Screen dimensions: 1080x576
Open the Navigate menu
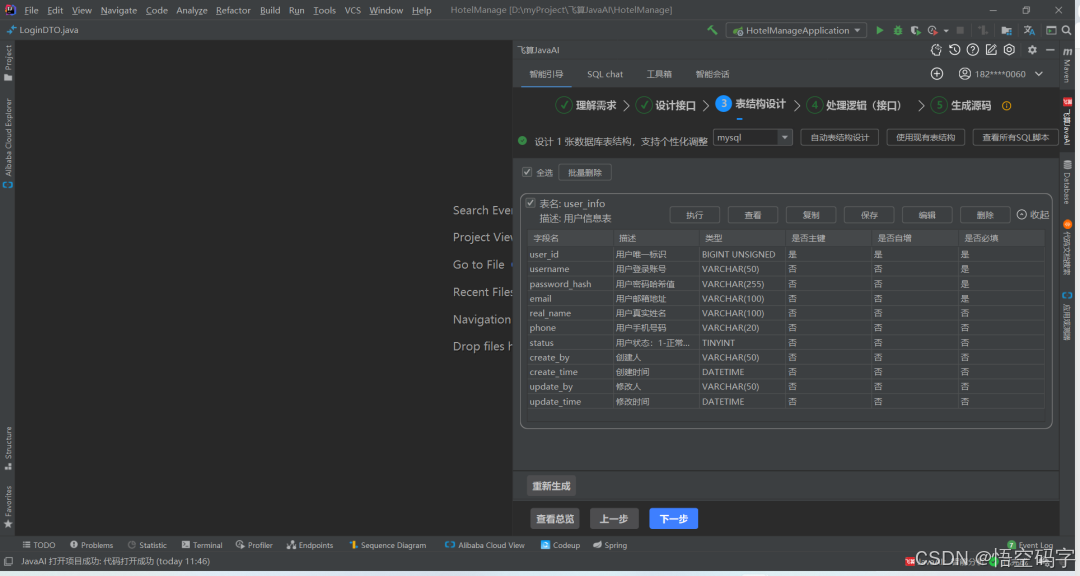pos(118,10)
